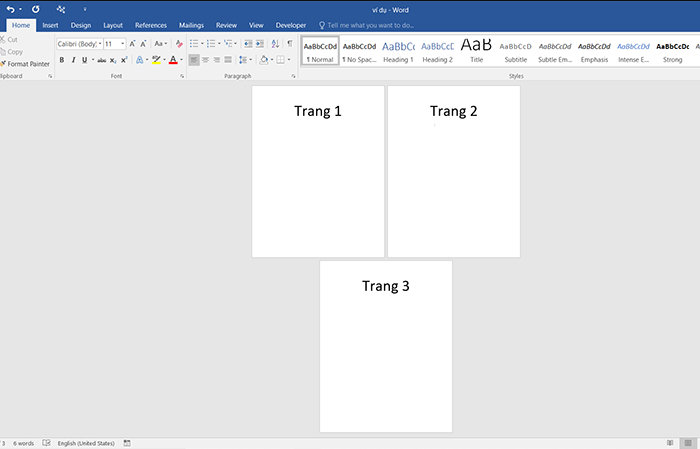
Task: Open the Clipboard pane launcher
Action: (x=50, y=76)
